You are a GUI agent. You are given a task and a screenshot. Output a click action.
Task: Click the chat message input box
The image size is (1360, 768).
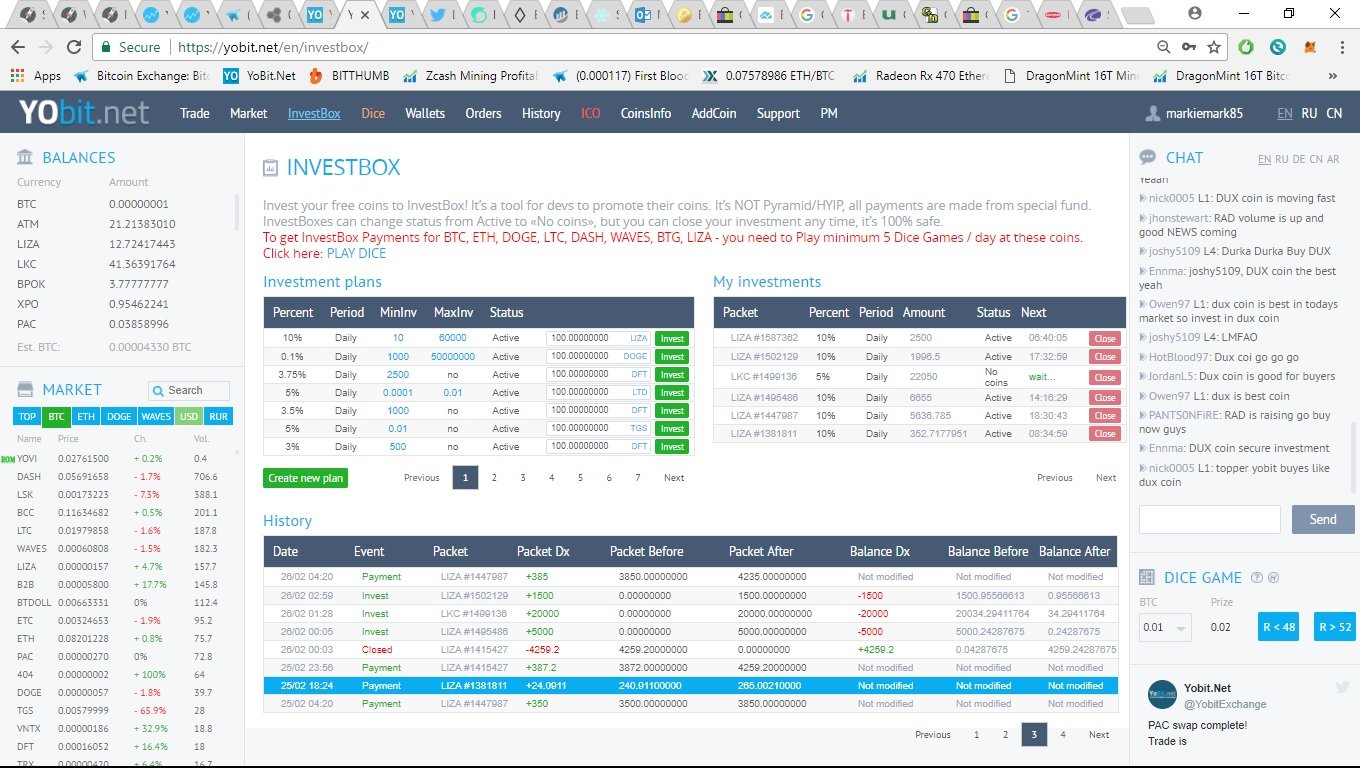1209,519
